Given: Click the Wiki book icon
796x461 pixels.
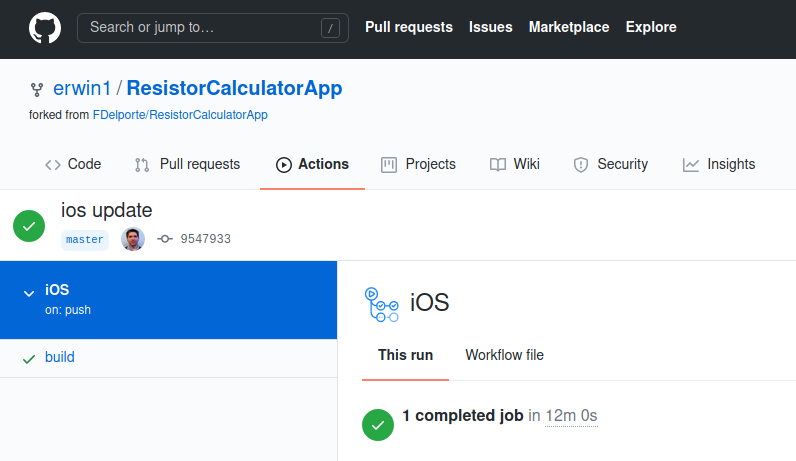Looking at the screenshot, I should point(498,164).
